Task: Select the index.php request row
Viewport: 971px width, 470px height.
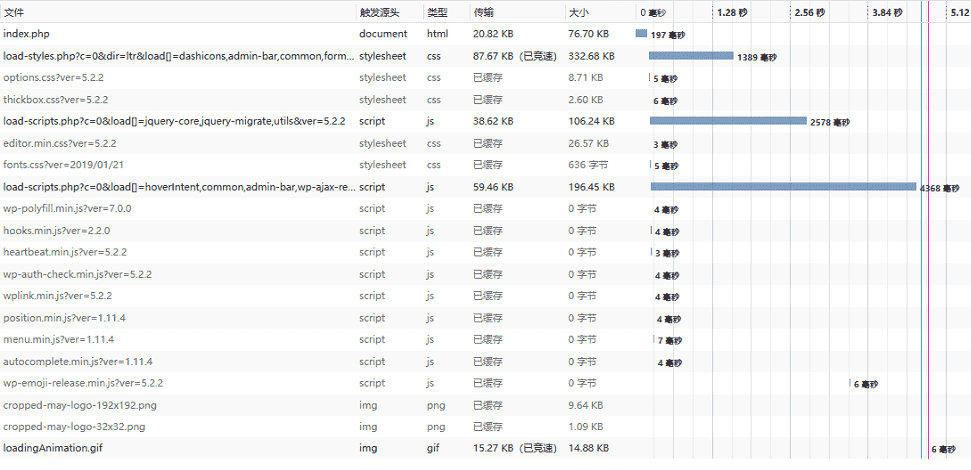Action: 486,34
